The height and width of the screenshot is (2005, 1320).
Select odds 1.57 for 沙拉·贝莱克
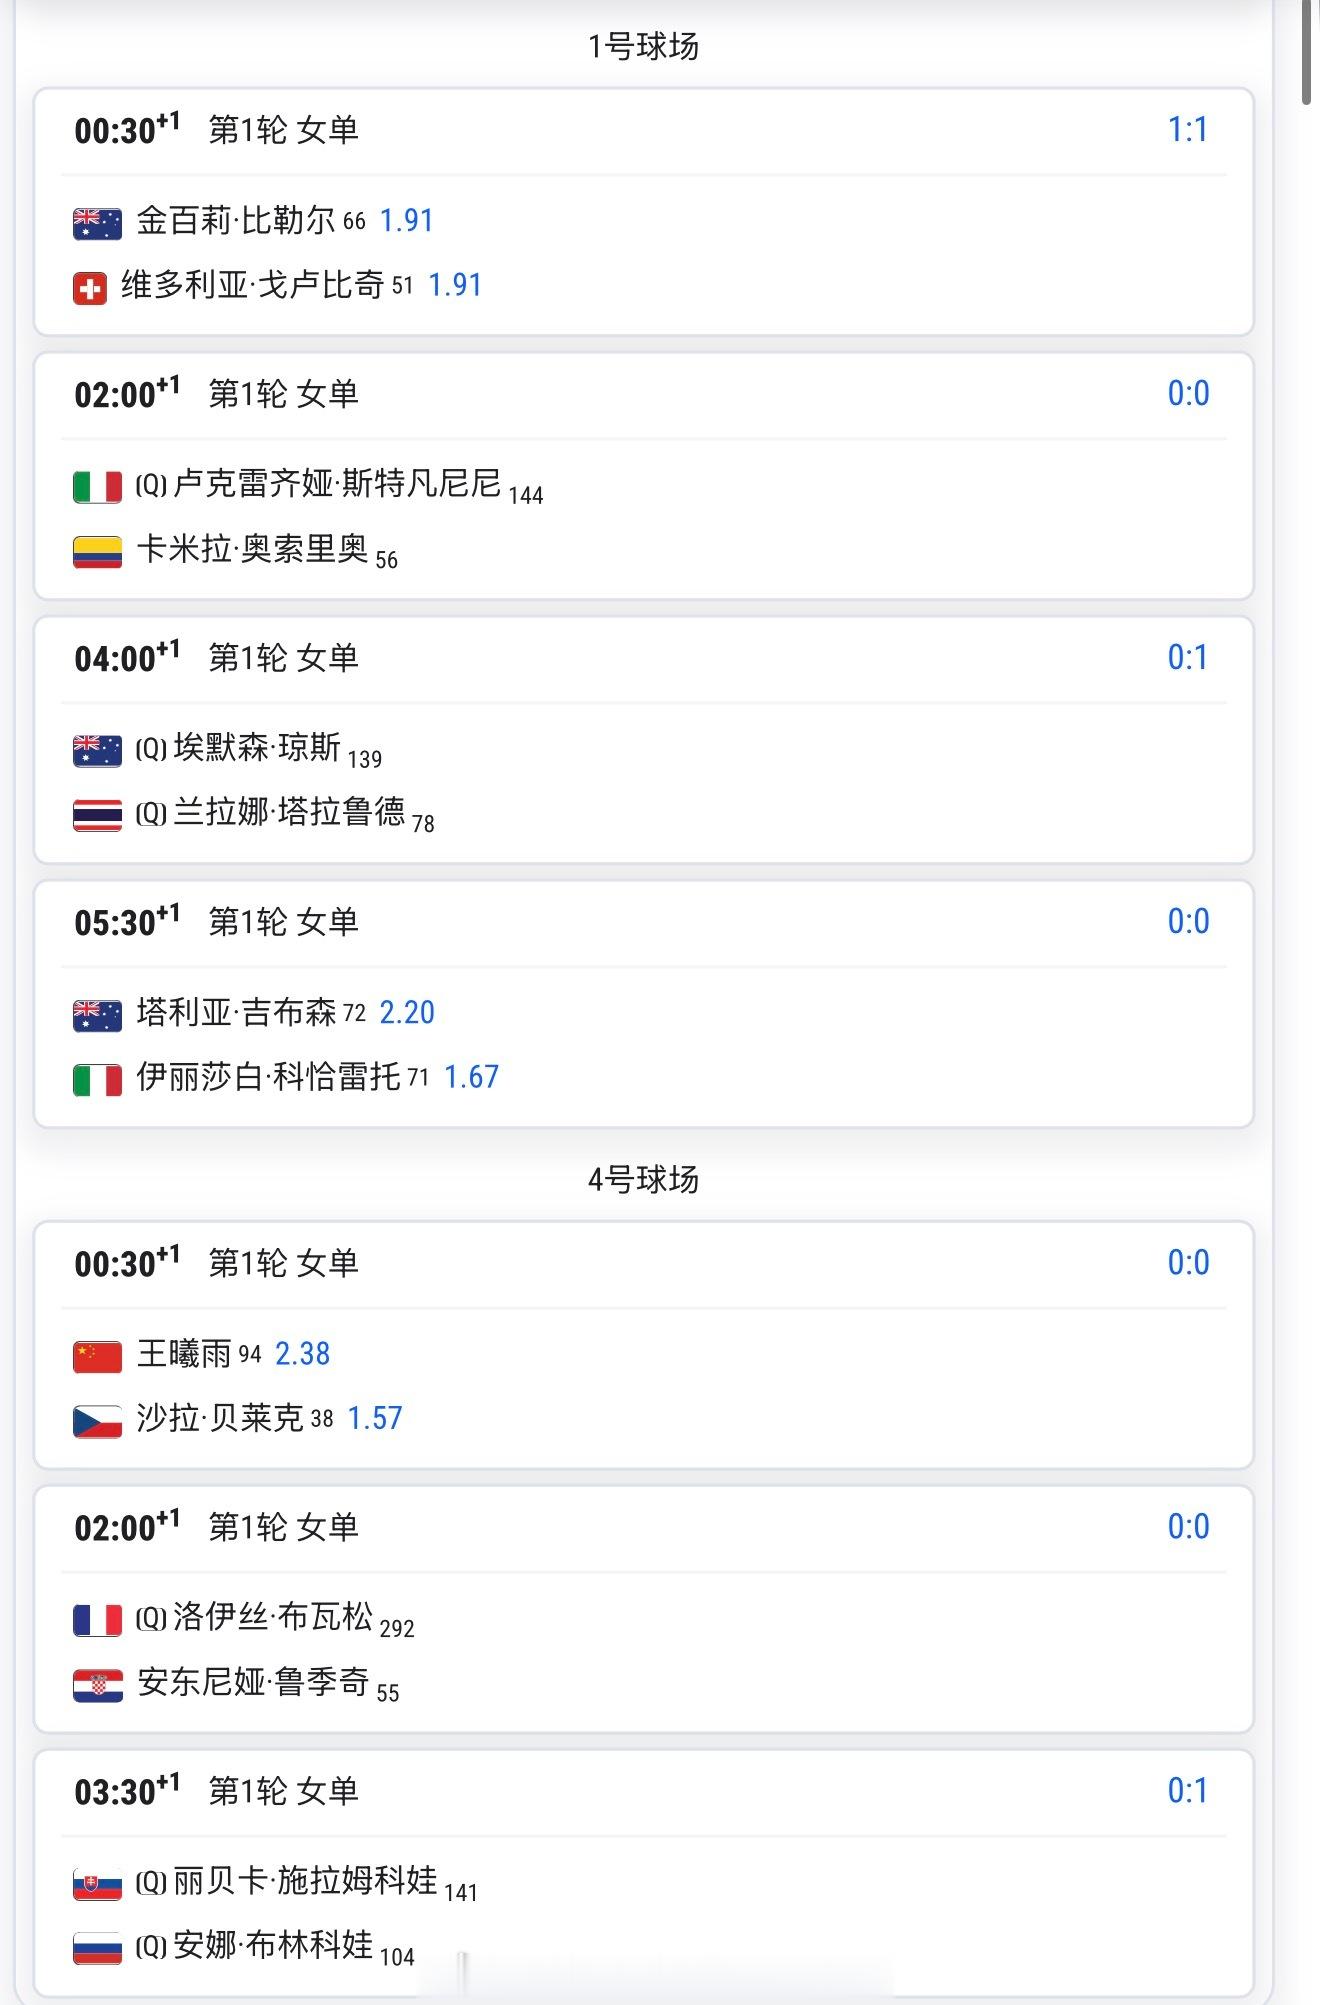375,1418
